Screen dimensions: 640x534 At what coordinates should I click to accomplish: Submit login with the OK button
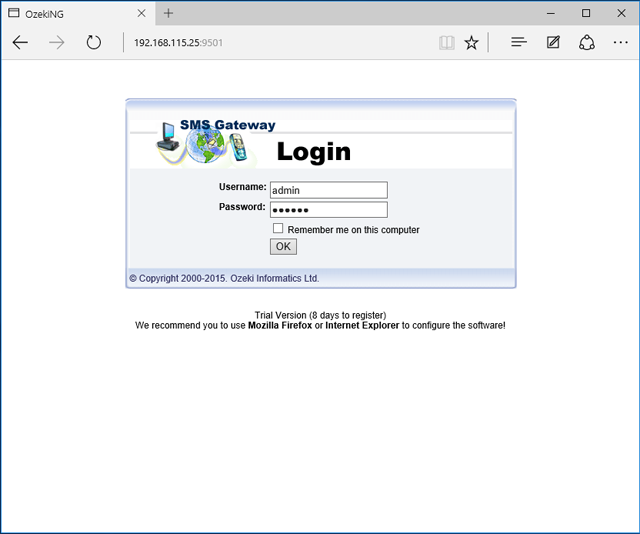pyautogui.click(x=283, y=247)
